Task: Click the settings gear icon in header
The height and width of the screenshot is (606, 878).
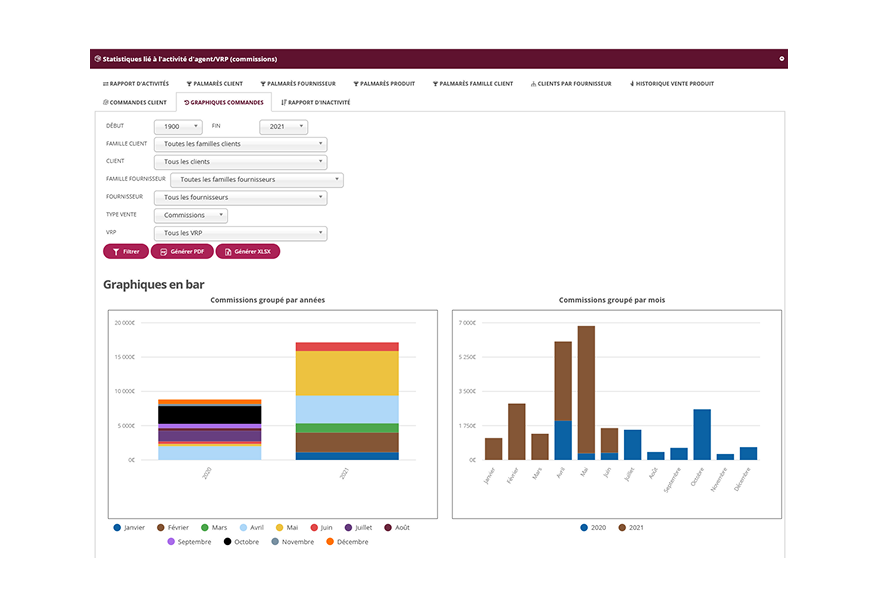Action: (x=781, y=59)
